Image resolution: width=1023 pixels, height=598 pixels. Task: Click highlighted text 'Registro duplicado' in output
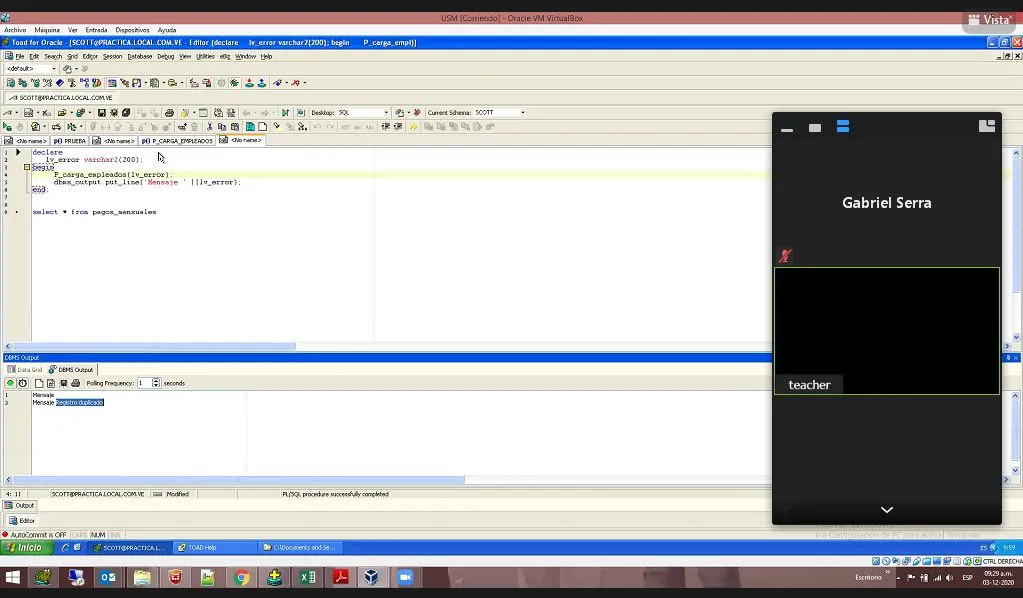click(80, 403)
